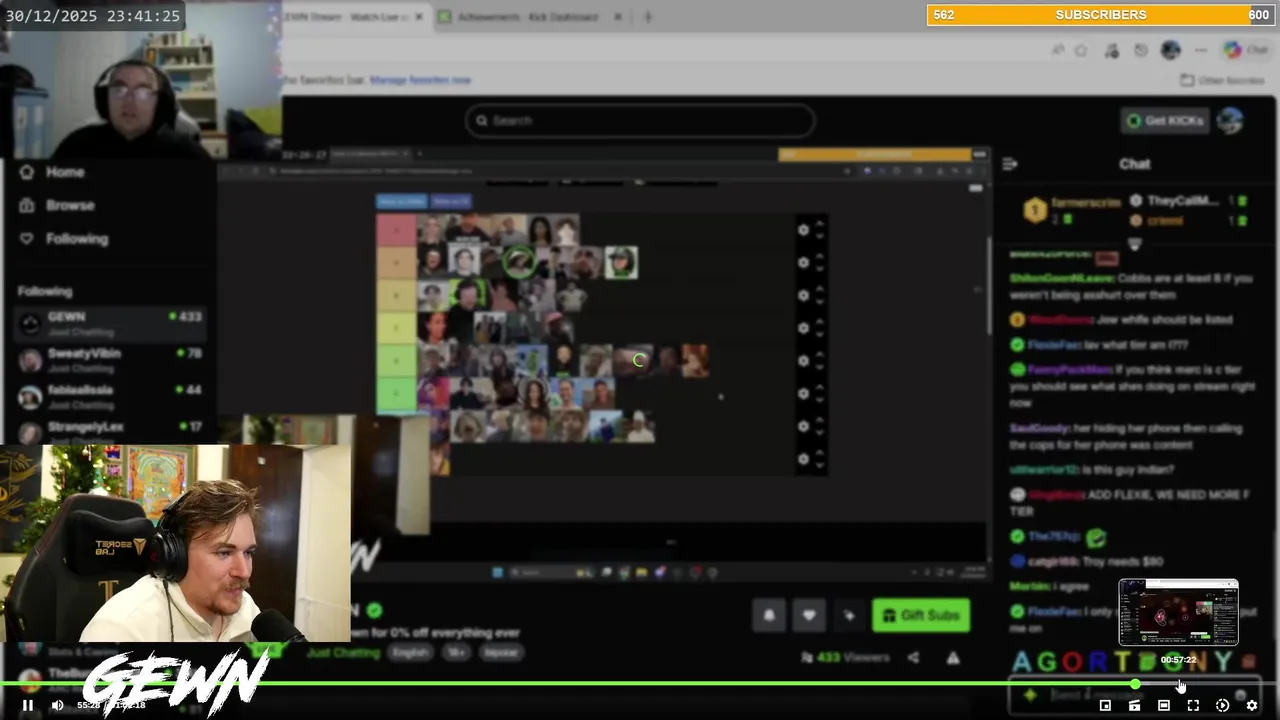Image resolution: width=1280 pixels, height=720 pixels.
Task: Expand the chat top gifters chevron
Action: point(1135,244)
